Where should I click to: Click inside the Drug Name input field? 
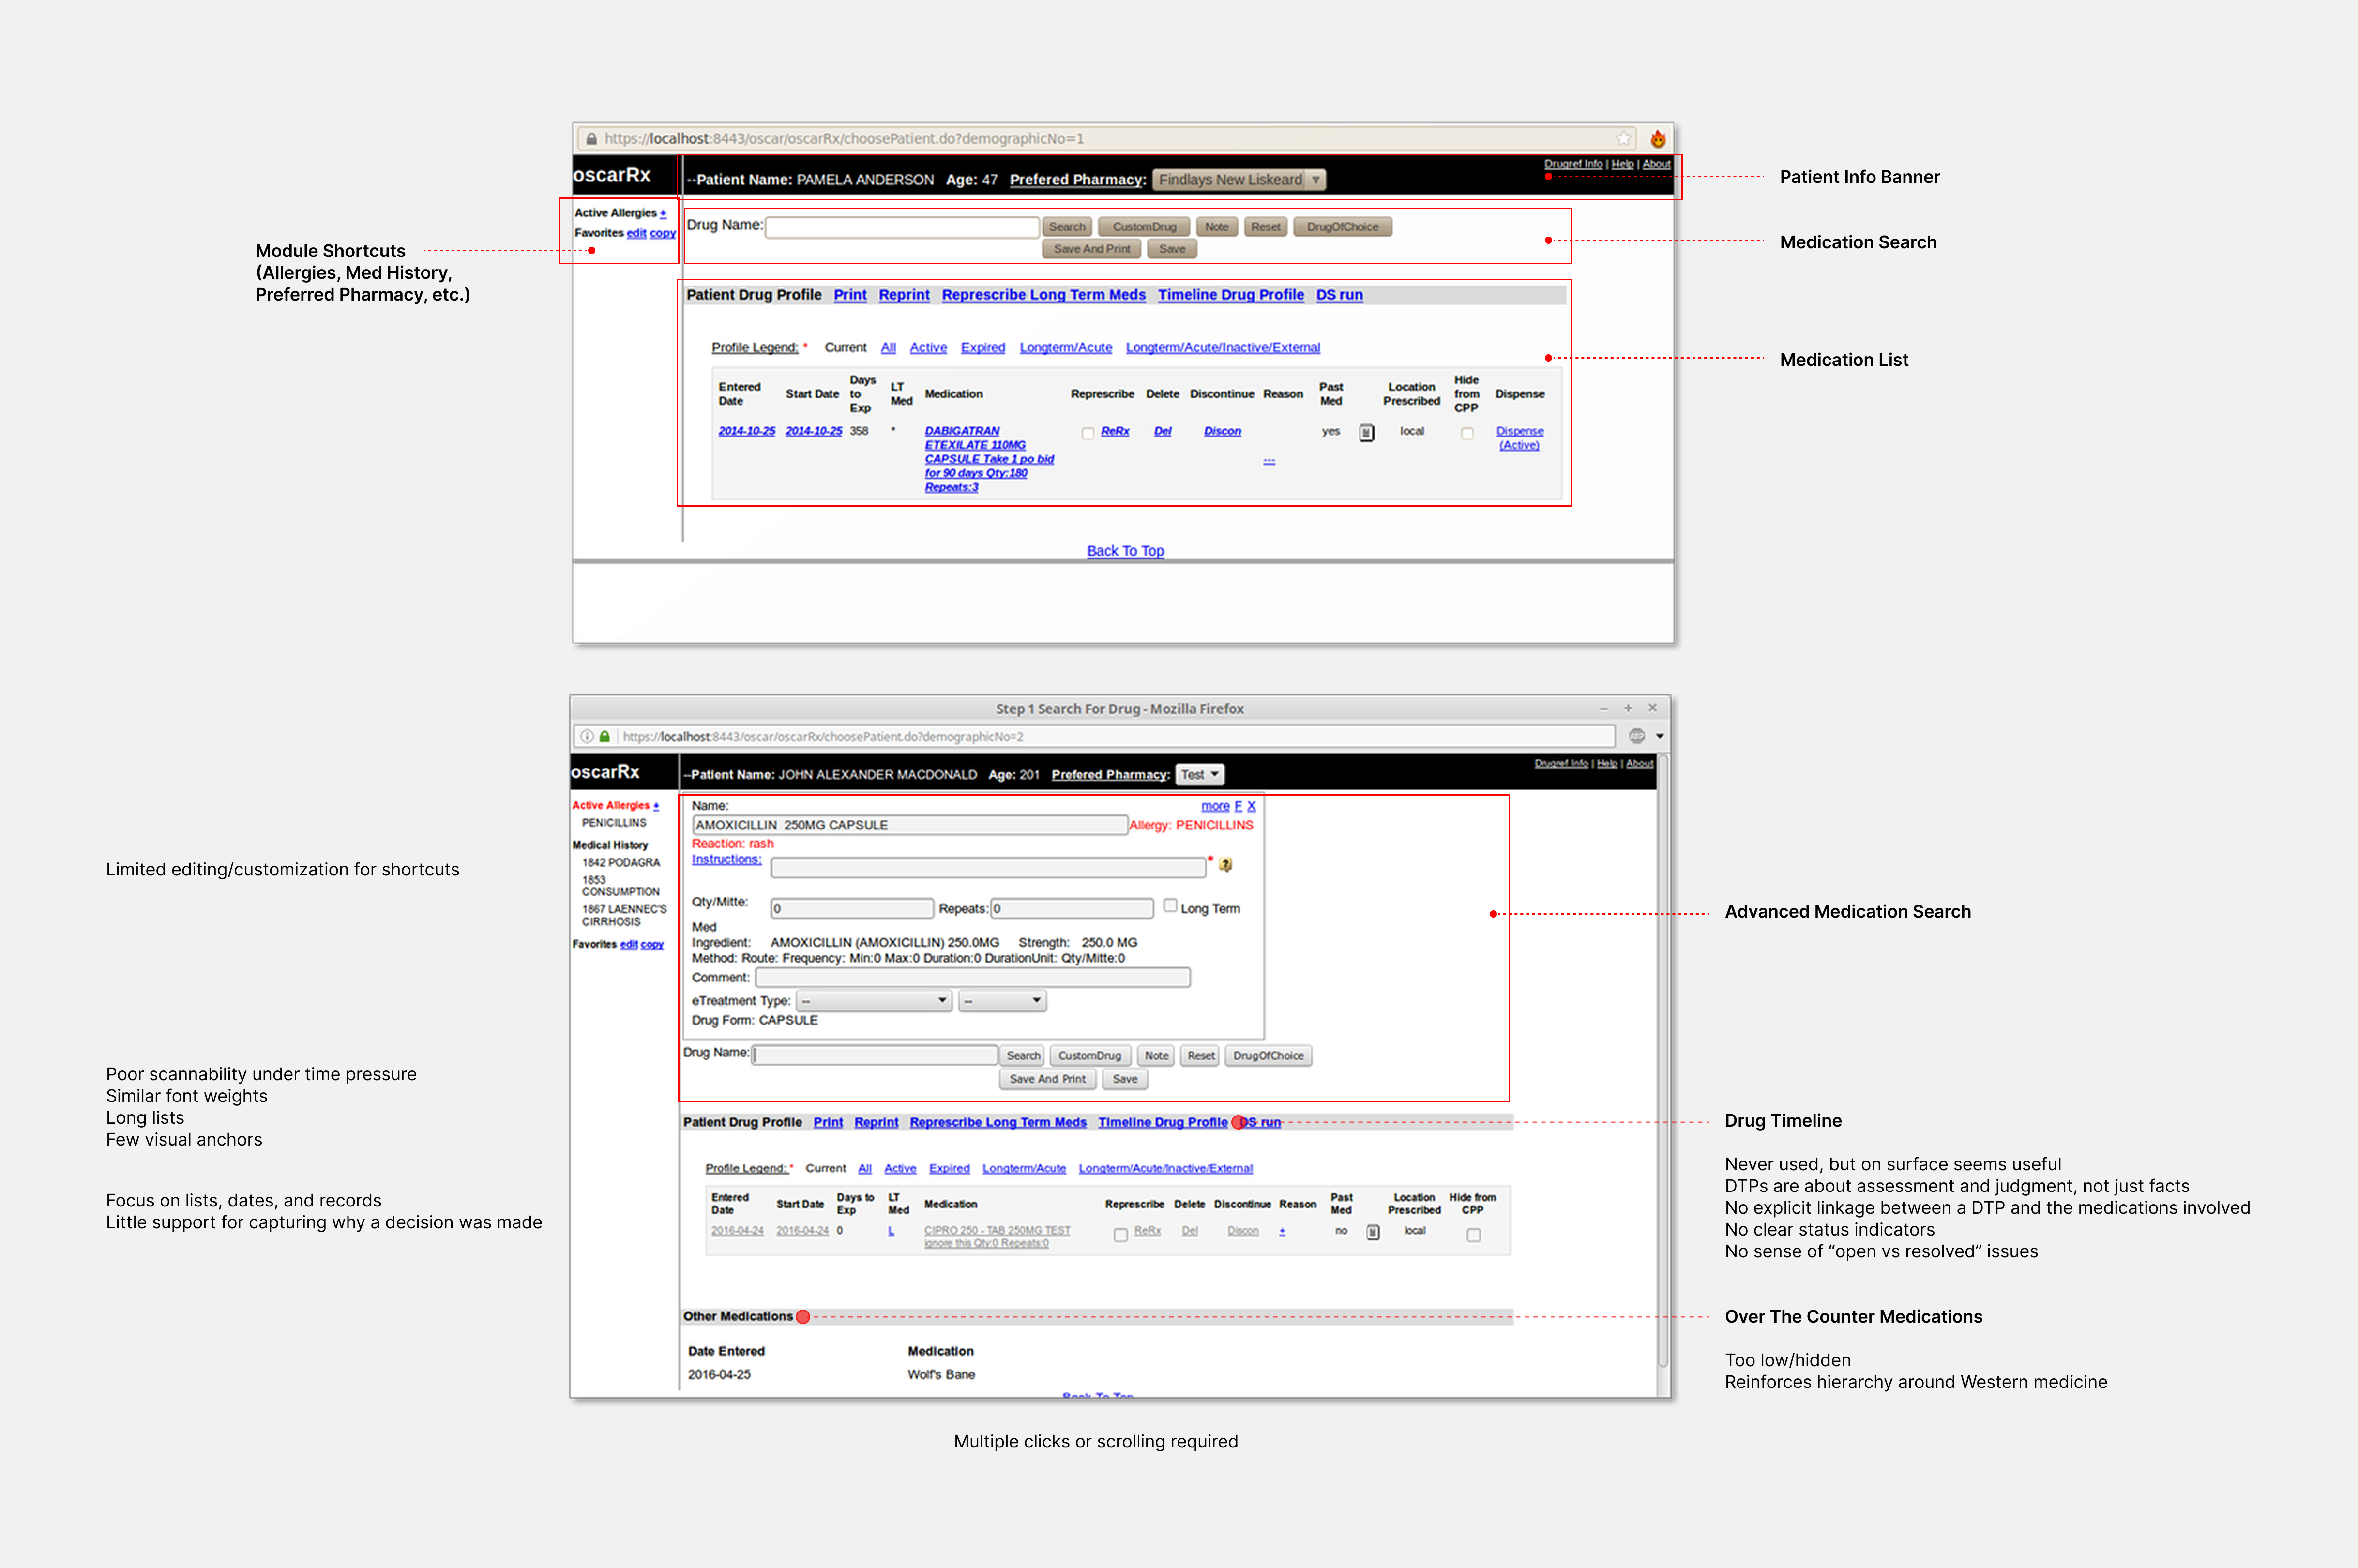click(x=900, y=227)
